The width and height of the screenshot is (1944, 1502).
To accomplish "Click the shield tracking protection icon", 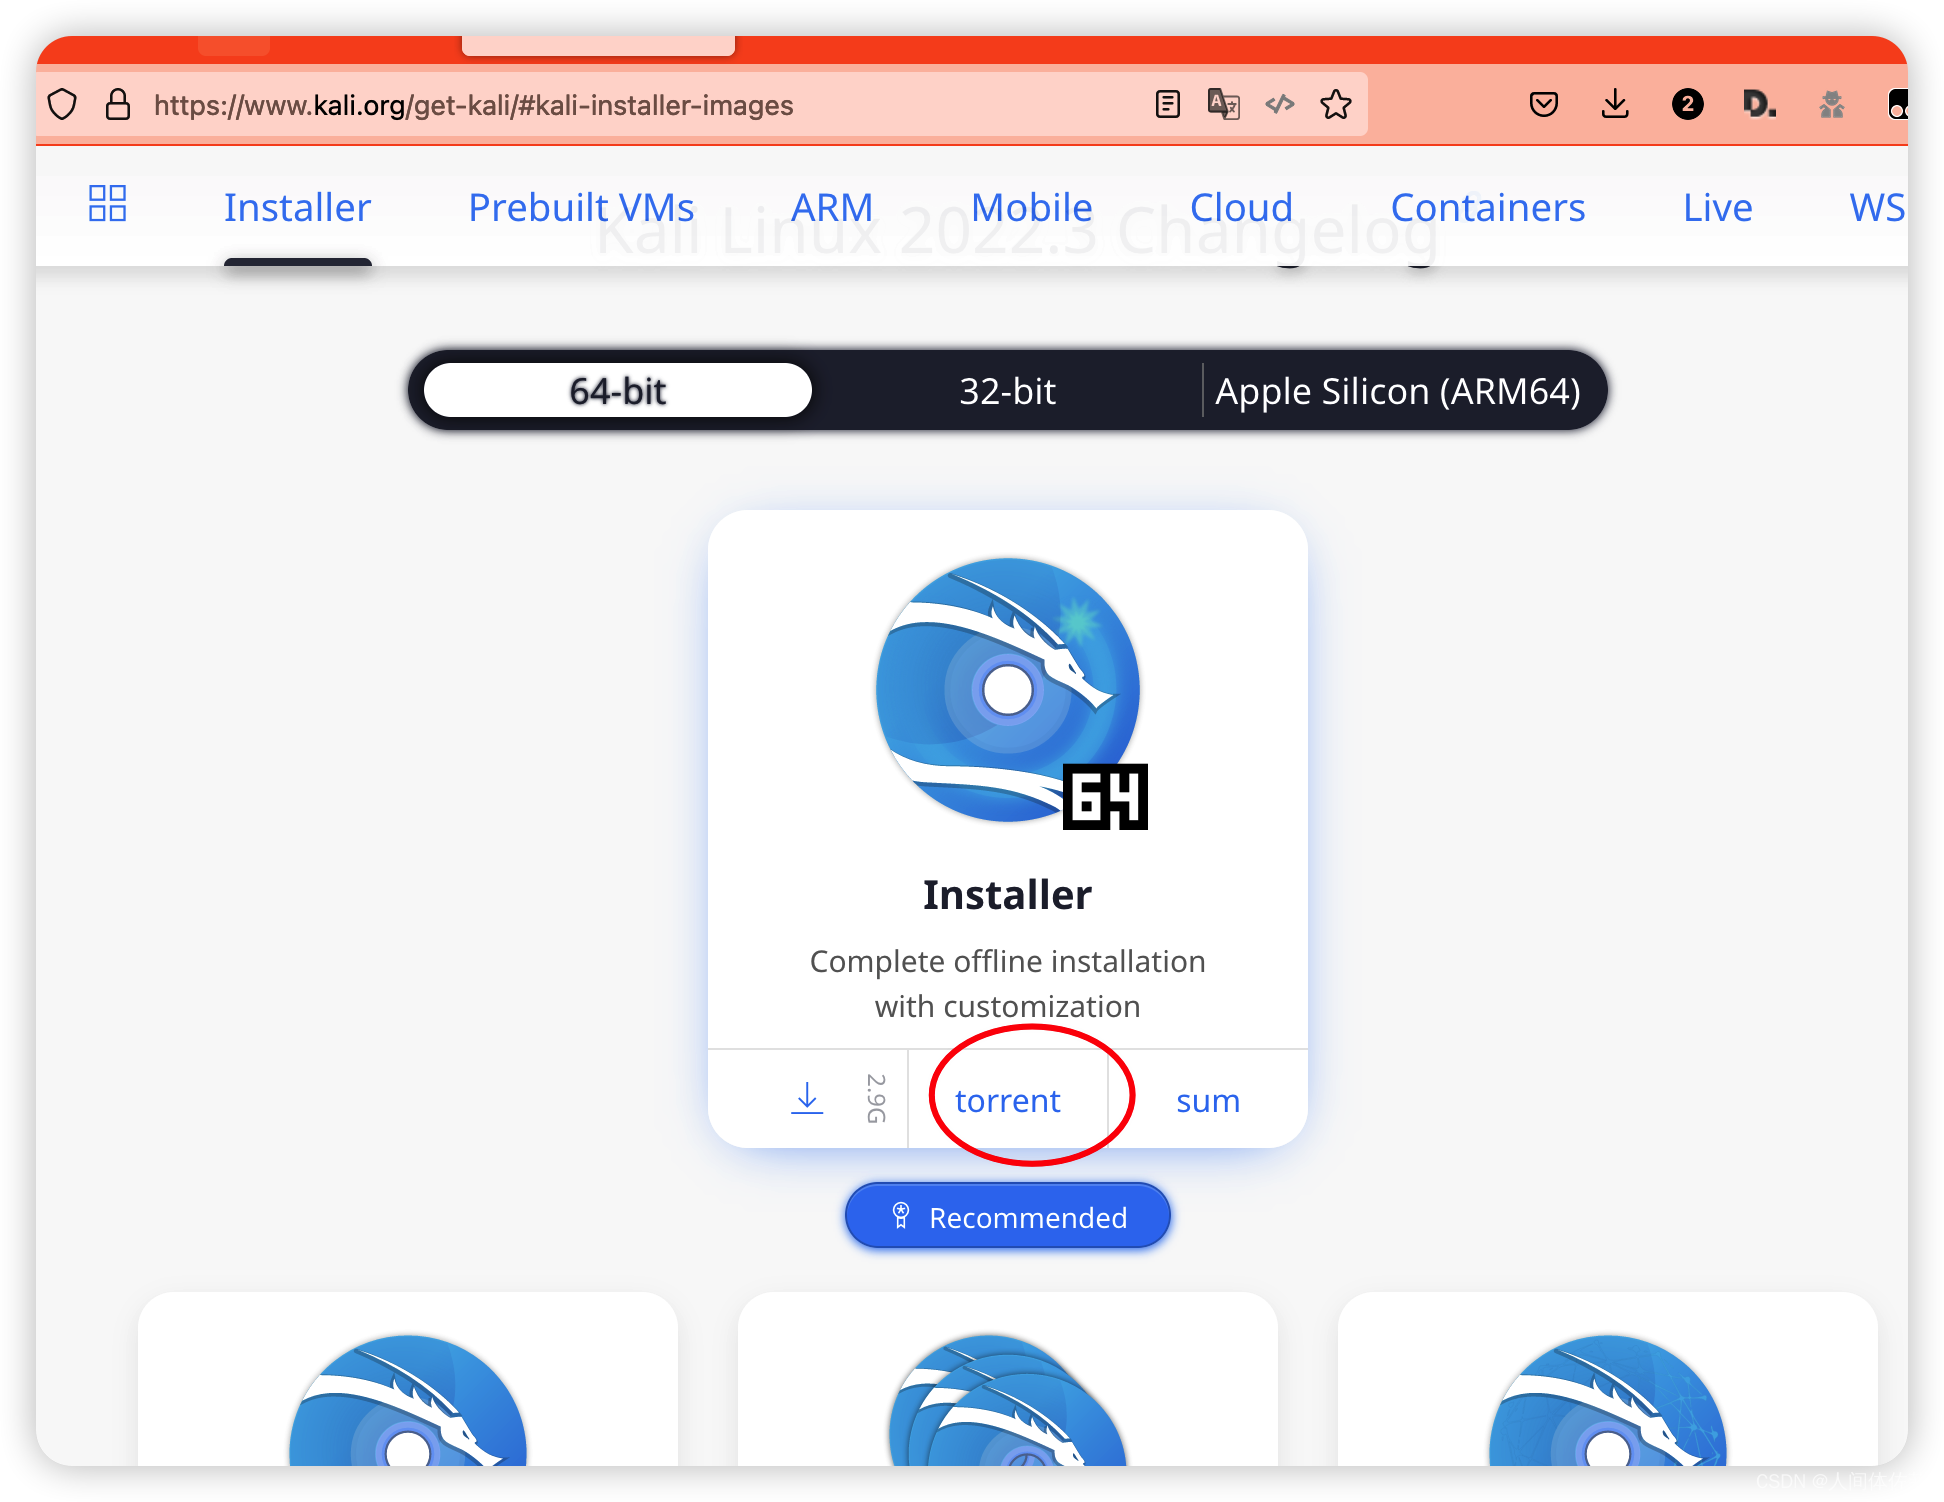I will pos(62,104).
